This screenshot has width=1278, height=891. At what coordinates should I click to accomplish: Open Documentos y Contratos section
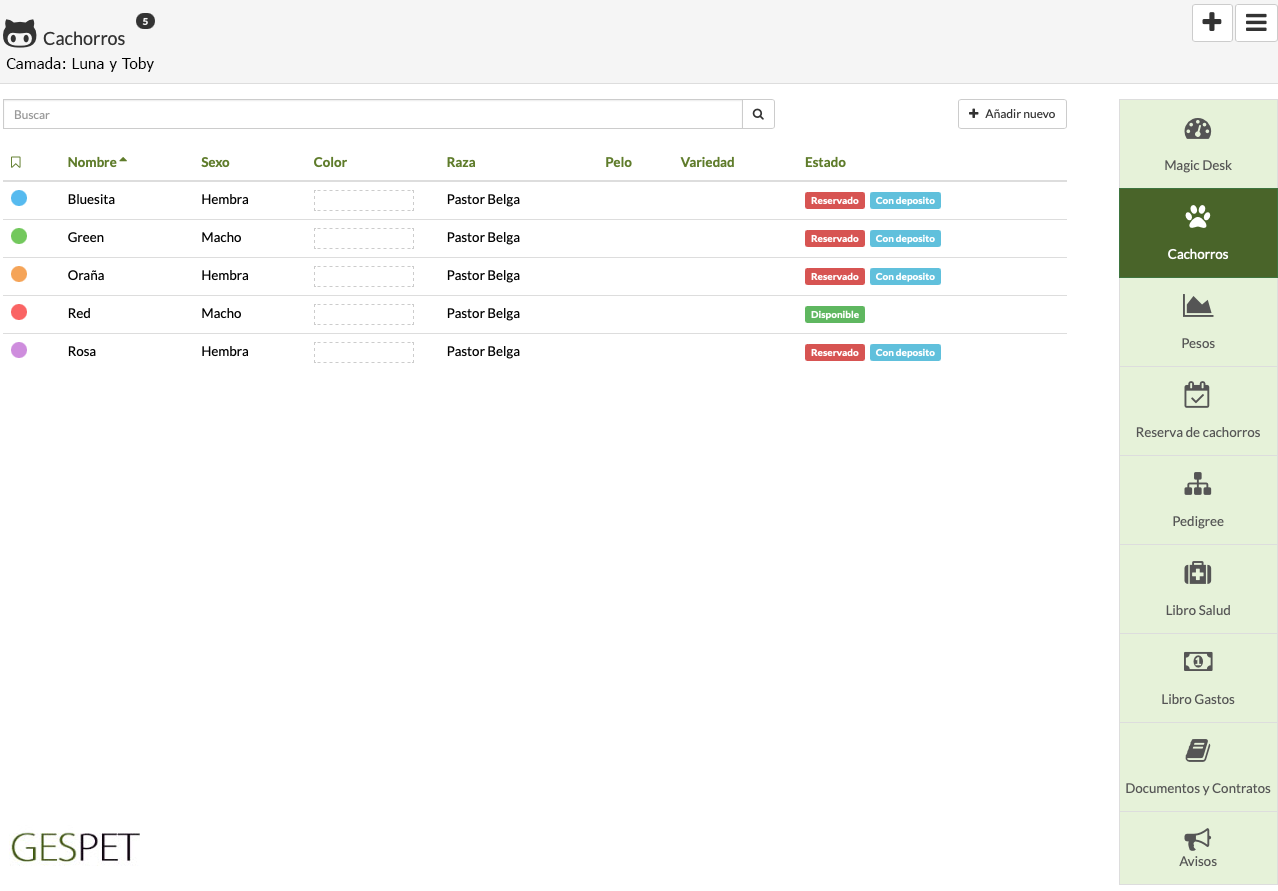1197,767
